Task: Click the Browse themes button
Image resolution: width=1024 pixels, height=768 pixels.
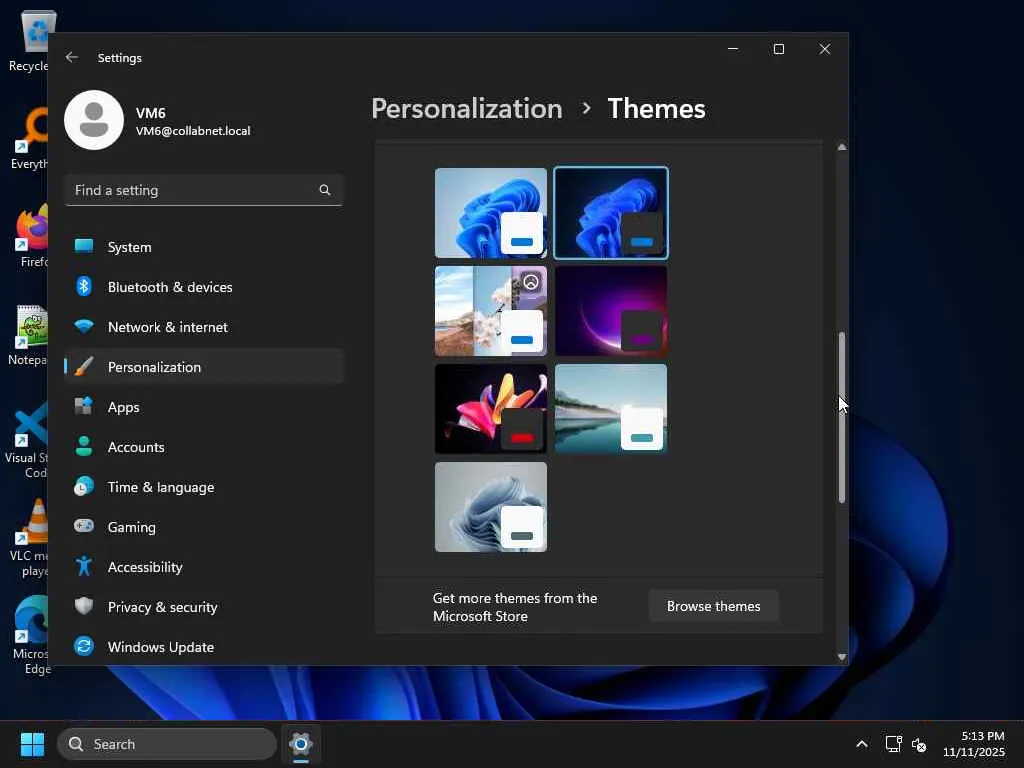Action: point(713,606)
